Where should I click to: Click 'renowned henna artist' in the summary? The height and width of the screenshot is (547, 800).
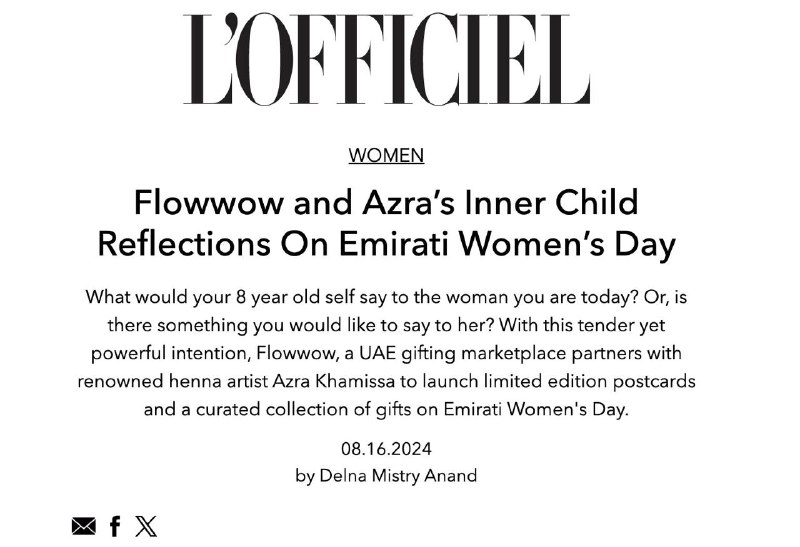coord(172,381)
